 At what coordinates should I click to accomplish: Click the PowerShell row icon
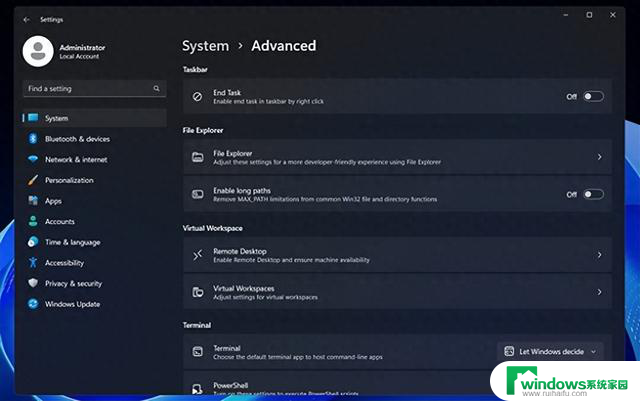[198, 389]
